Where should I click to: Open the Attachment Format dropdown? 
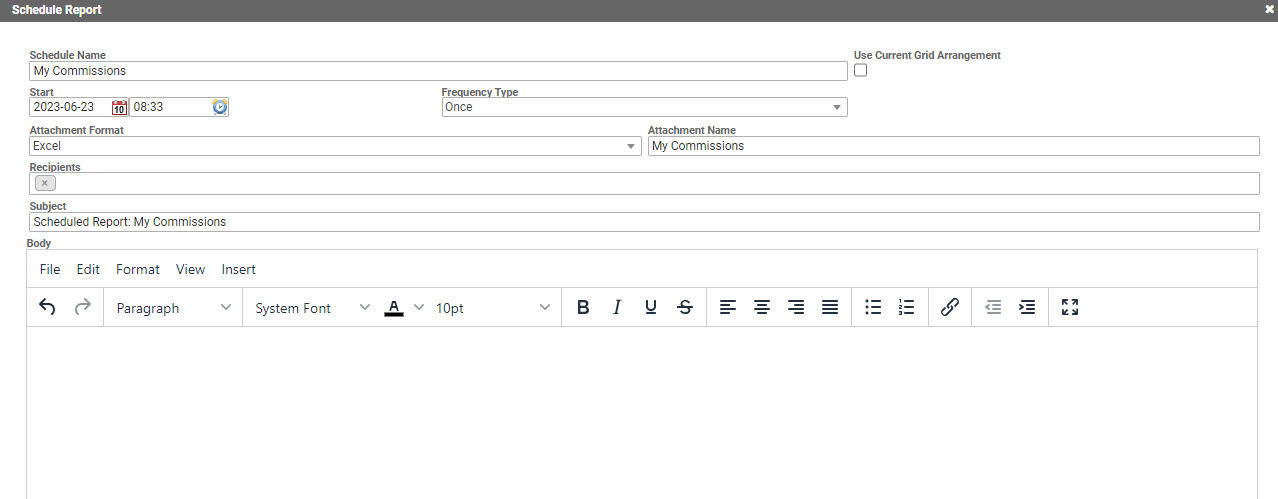tap(631, 147)
